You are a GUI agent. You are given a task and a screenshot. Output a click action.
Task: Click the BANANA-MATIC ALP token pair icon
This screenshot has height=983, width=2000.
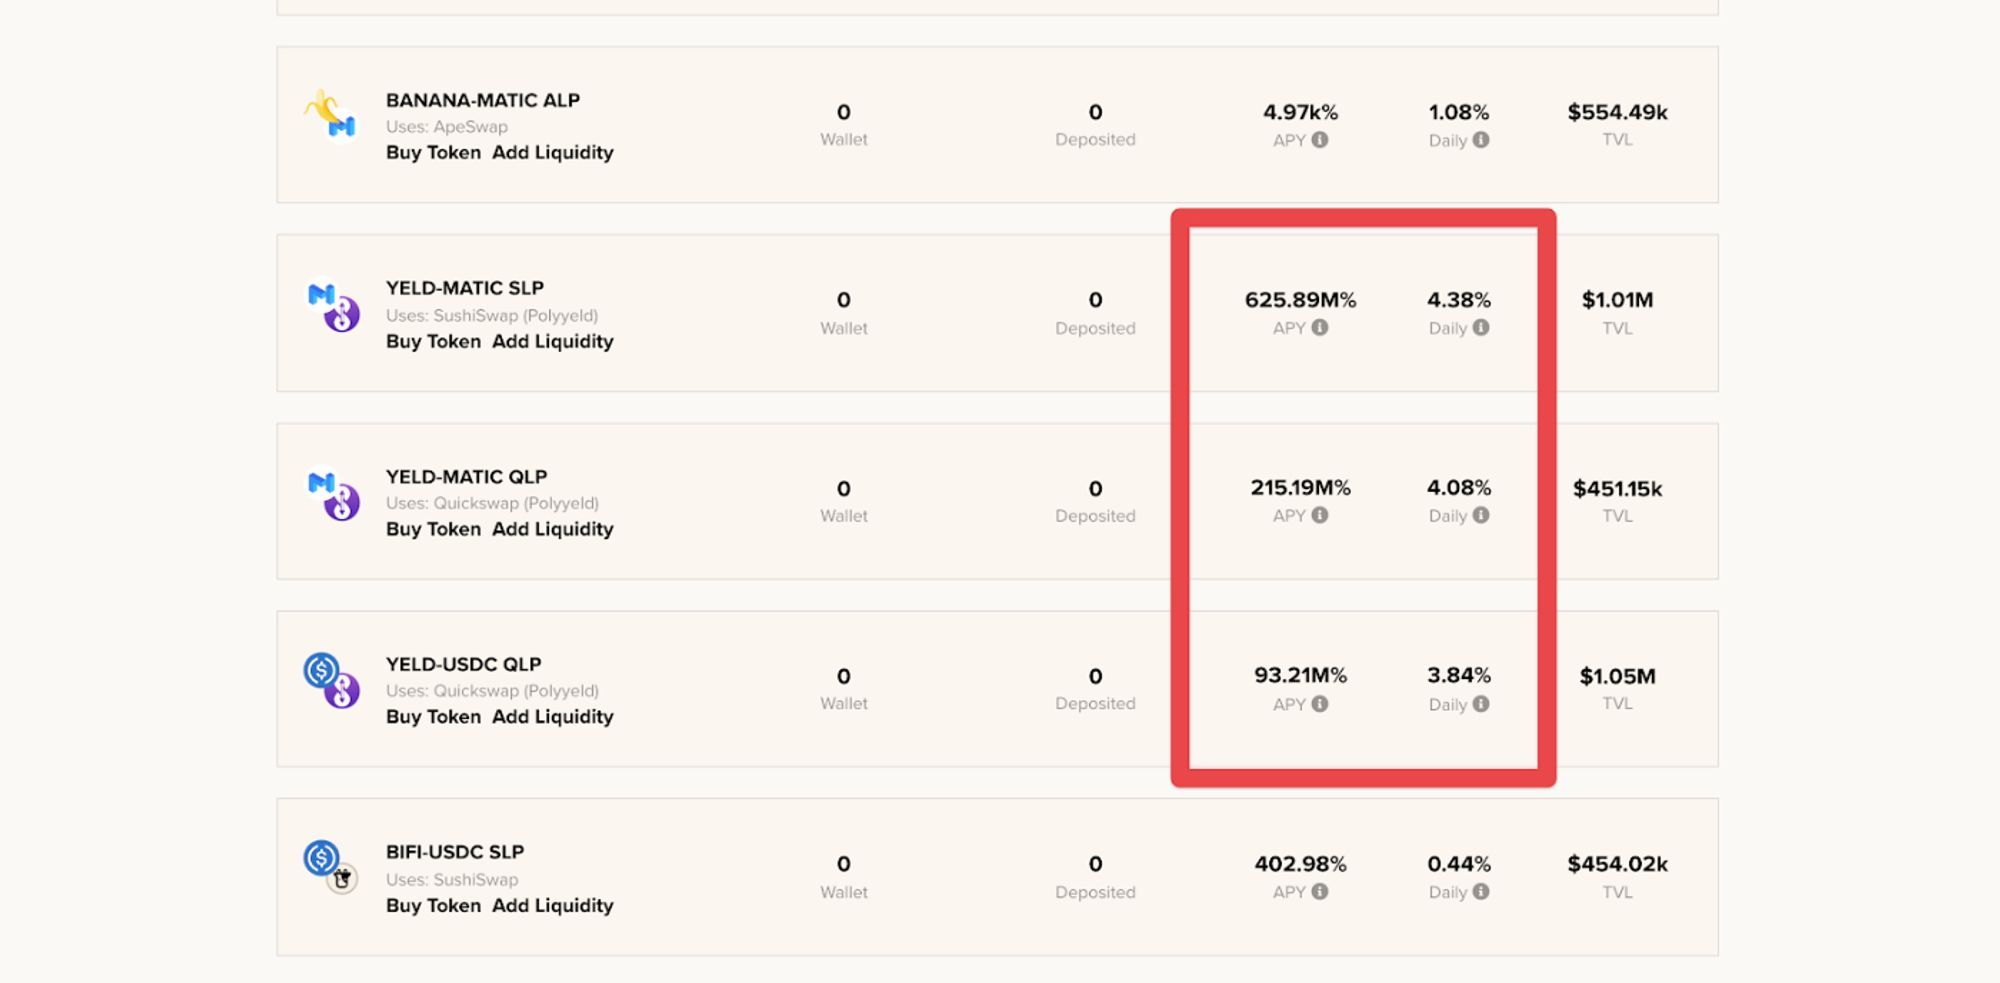click(330, 116)
